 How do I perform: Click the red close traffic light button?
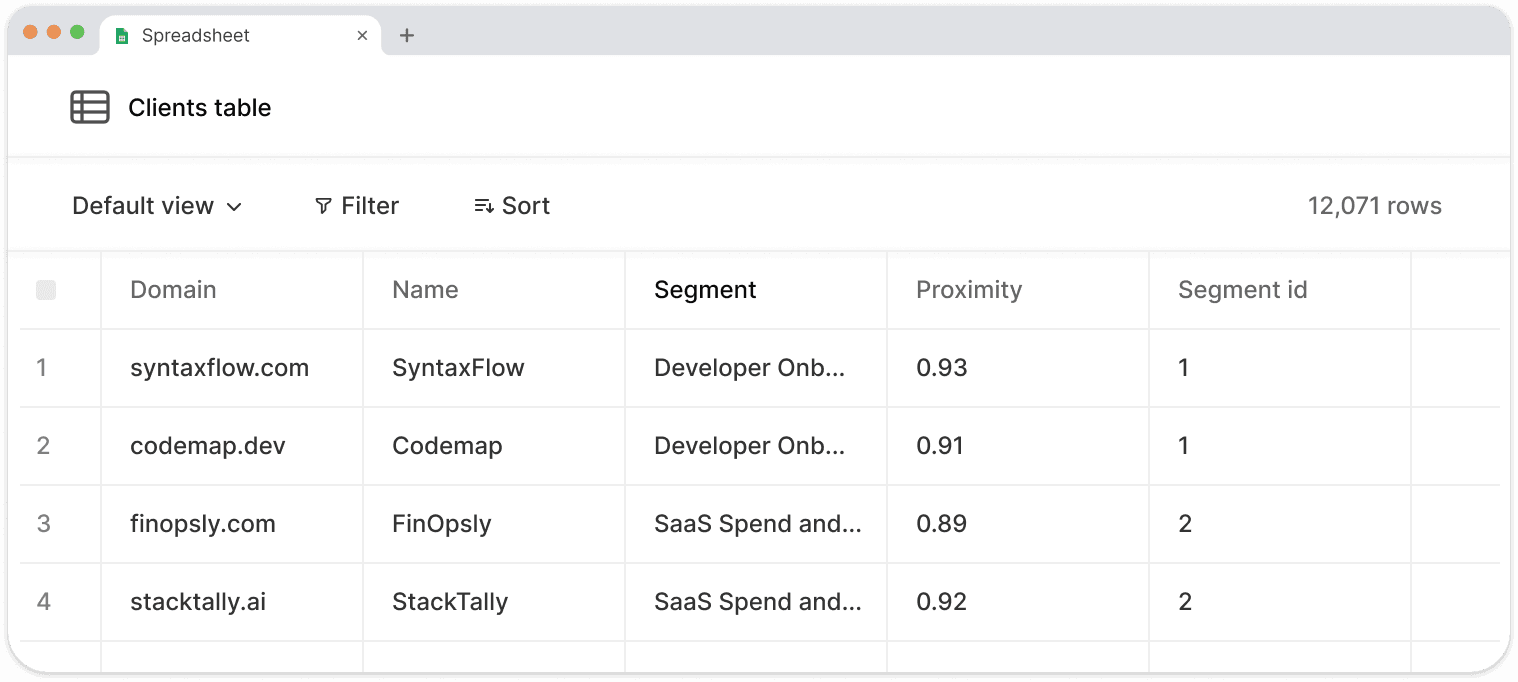tap(30, 31)
